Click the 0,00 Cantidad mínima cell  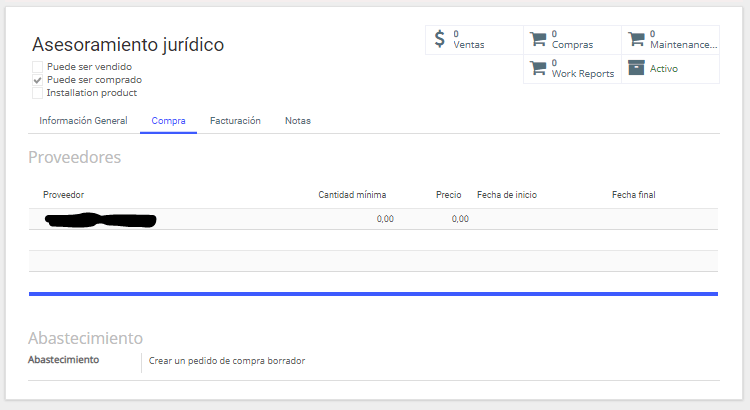(385, 219)
